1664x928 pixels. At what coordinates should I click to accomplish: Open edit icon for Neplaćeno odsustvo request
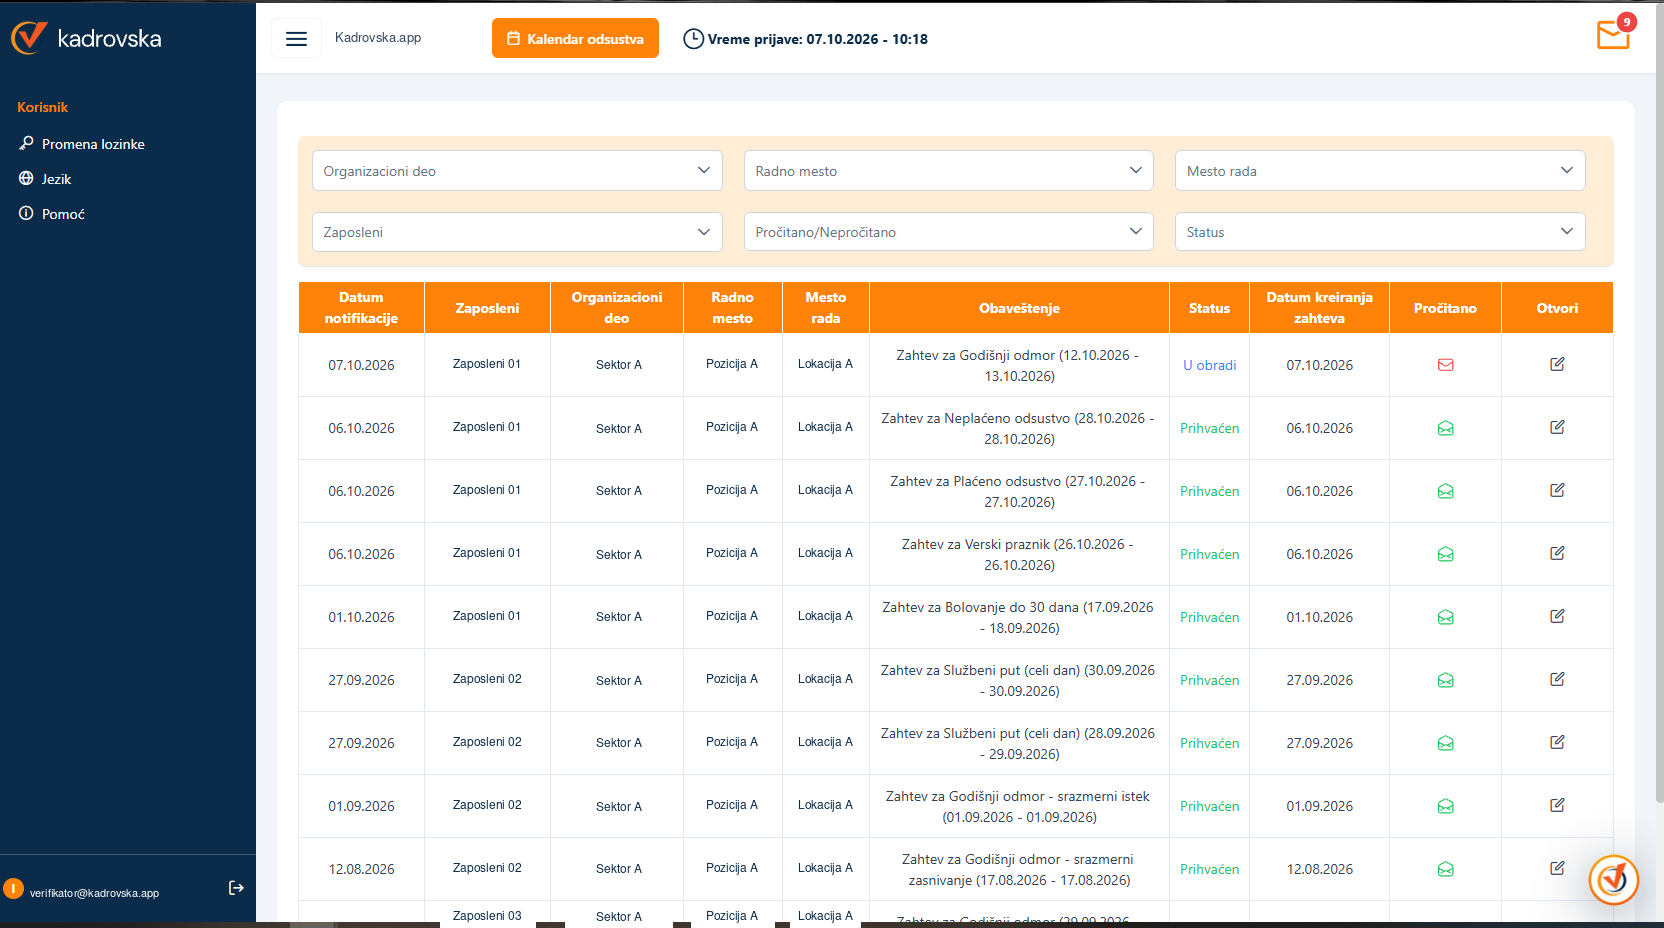click(x=1557, y=427)
